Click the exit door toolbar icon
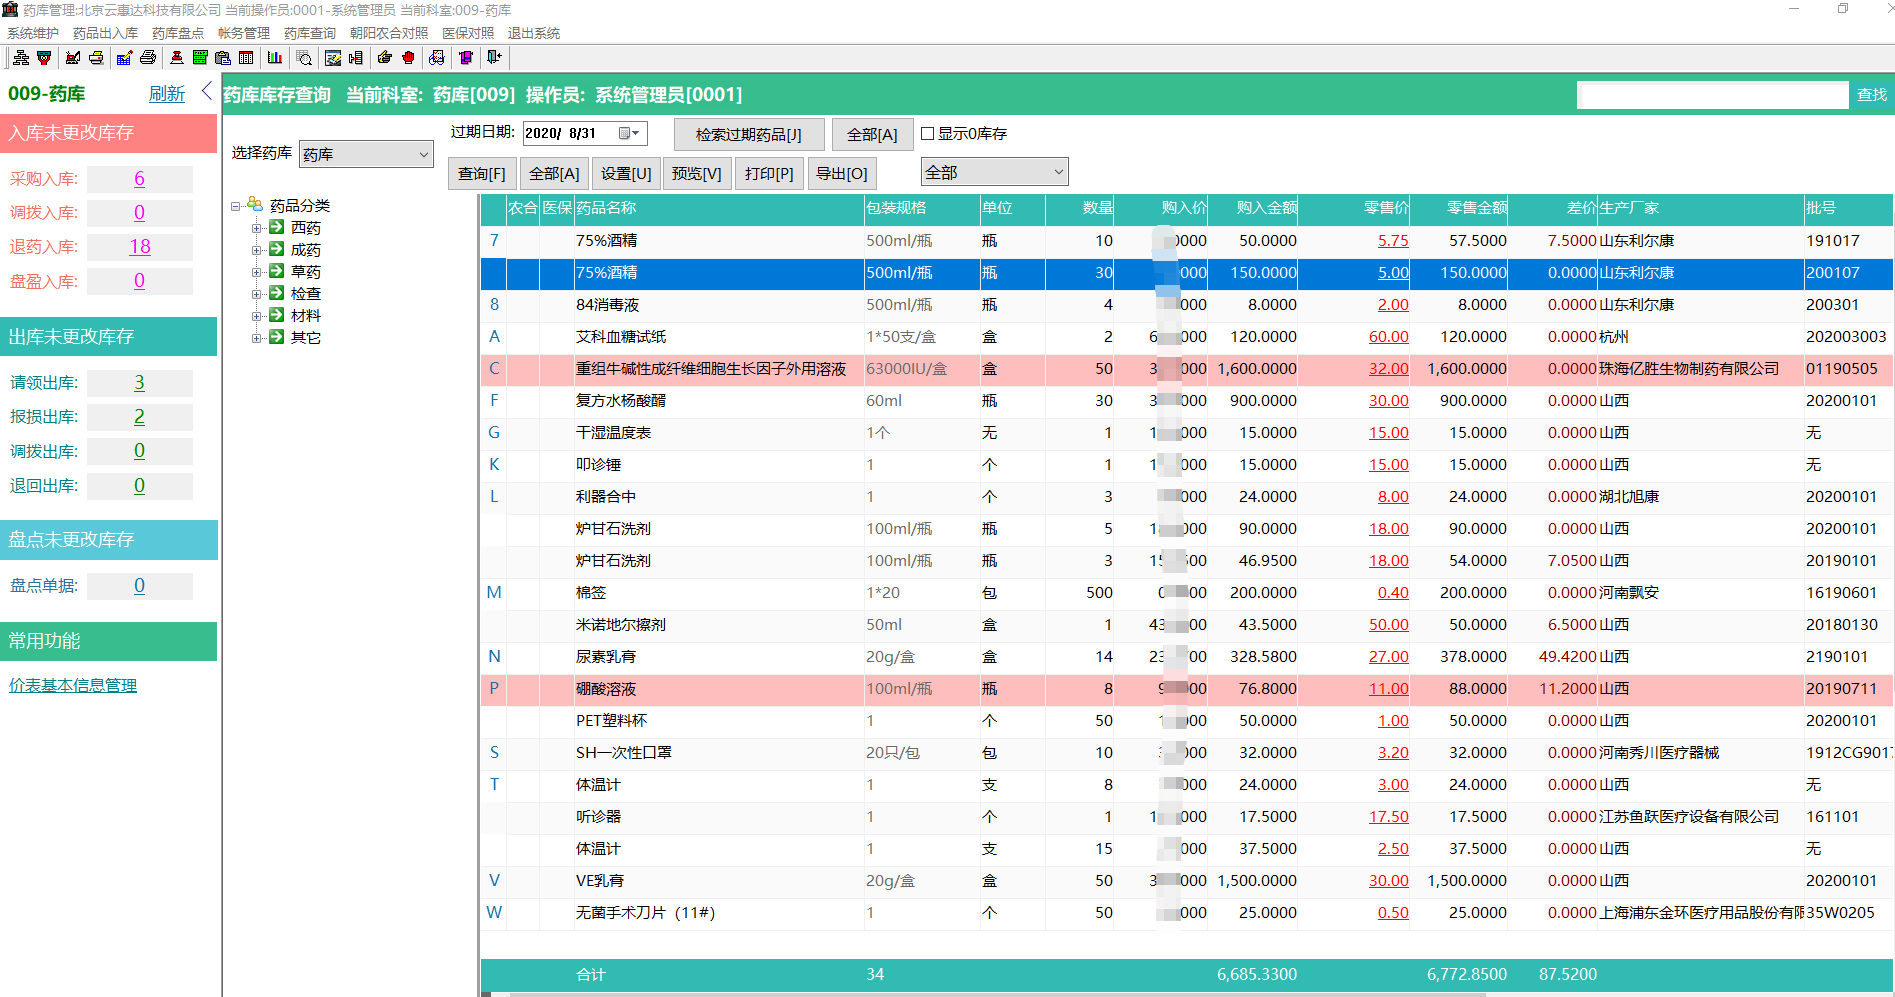Screen dimensions: 1895x997 coord(494,58)
